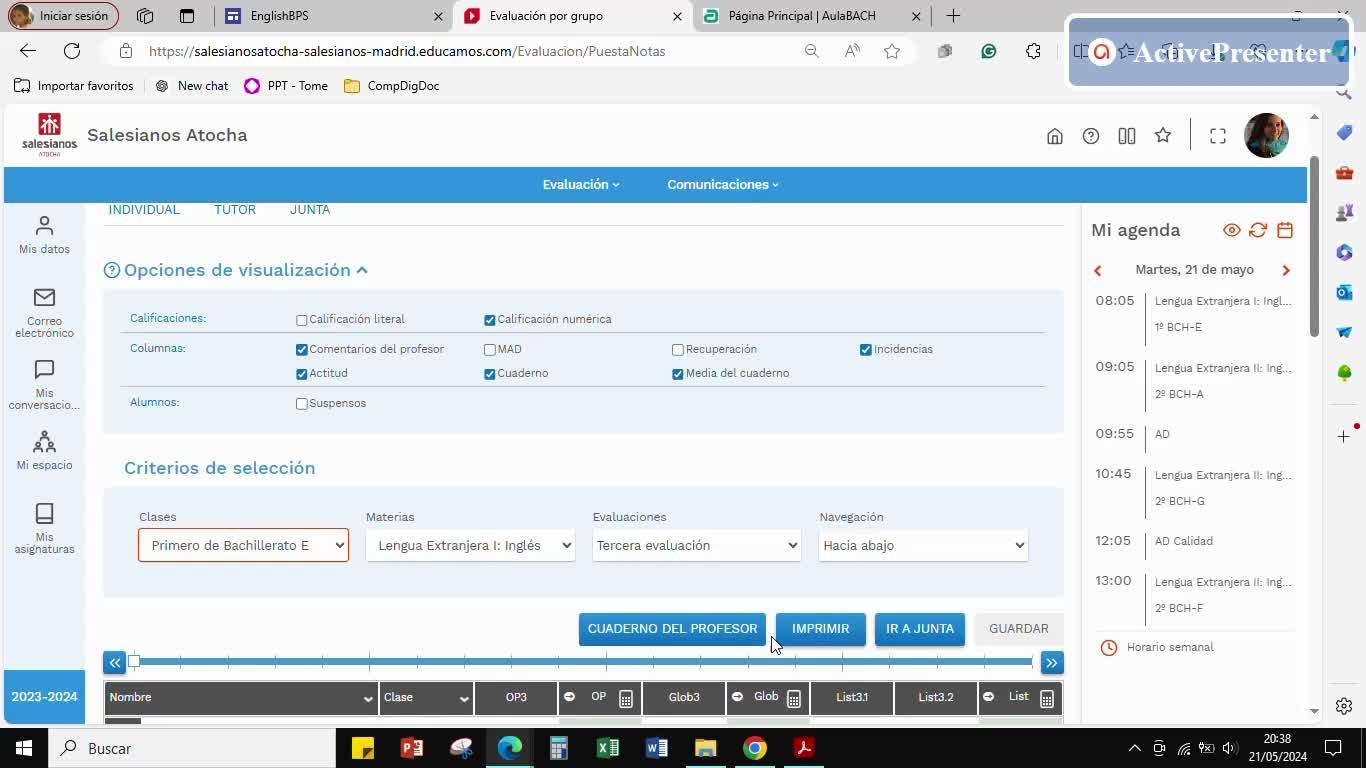Switch to the INDIVIDUAL tab
Screen dimensions: 1366x768
coord(144,210)
